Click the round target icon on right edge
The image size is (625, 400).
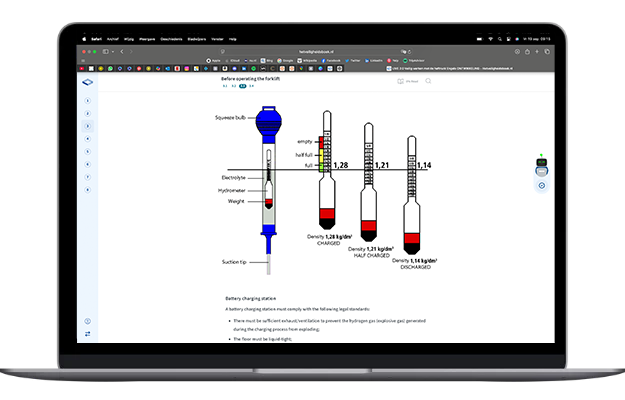(541, 185)
